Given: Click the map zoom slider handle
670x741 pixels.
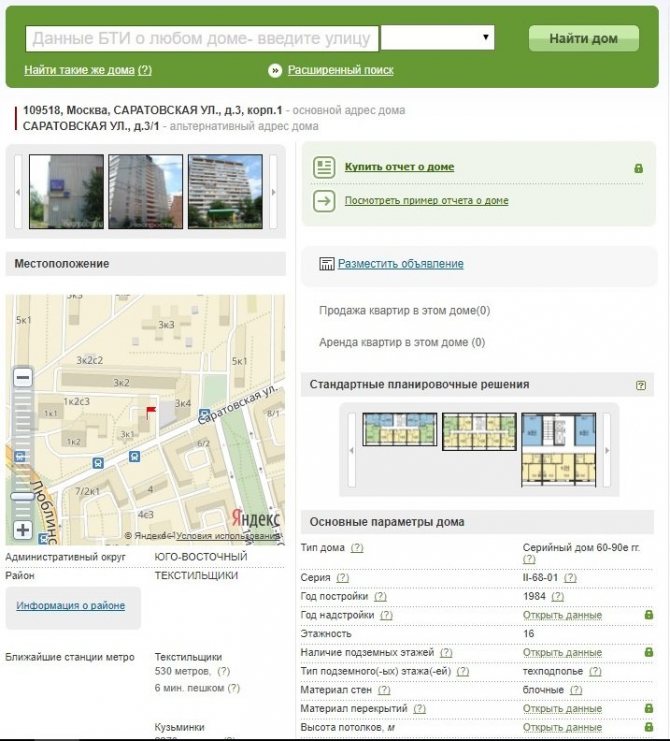Looking at the screenshot, I should click(22, 496).
